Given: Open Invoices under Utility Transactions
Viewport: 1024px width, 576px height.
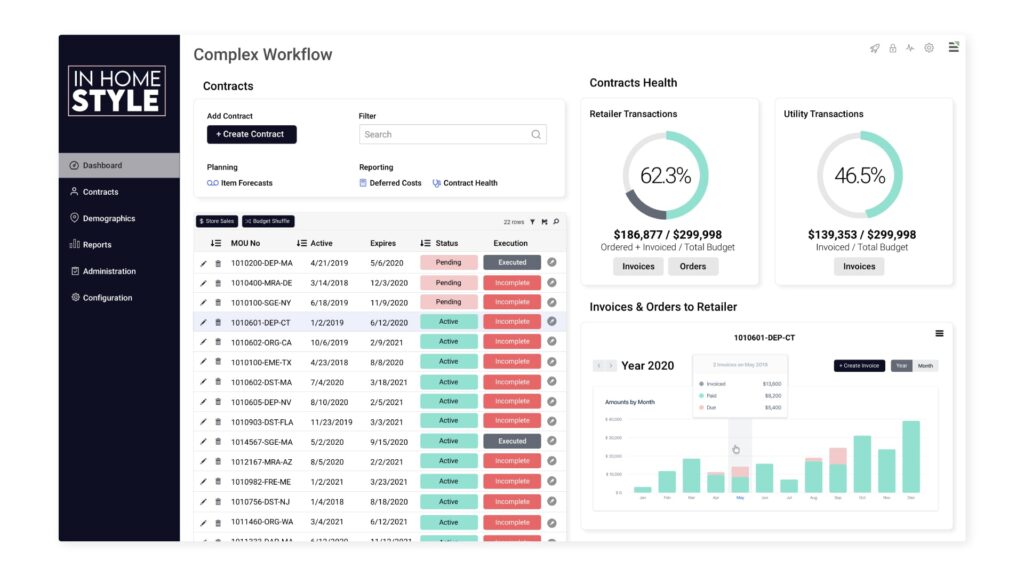Looking at the screenshot, I should tap(859, 266).
